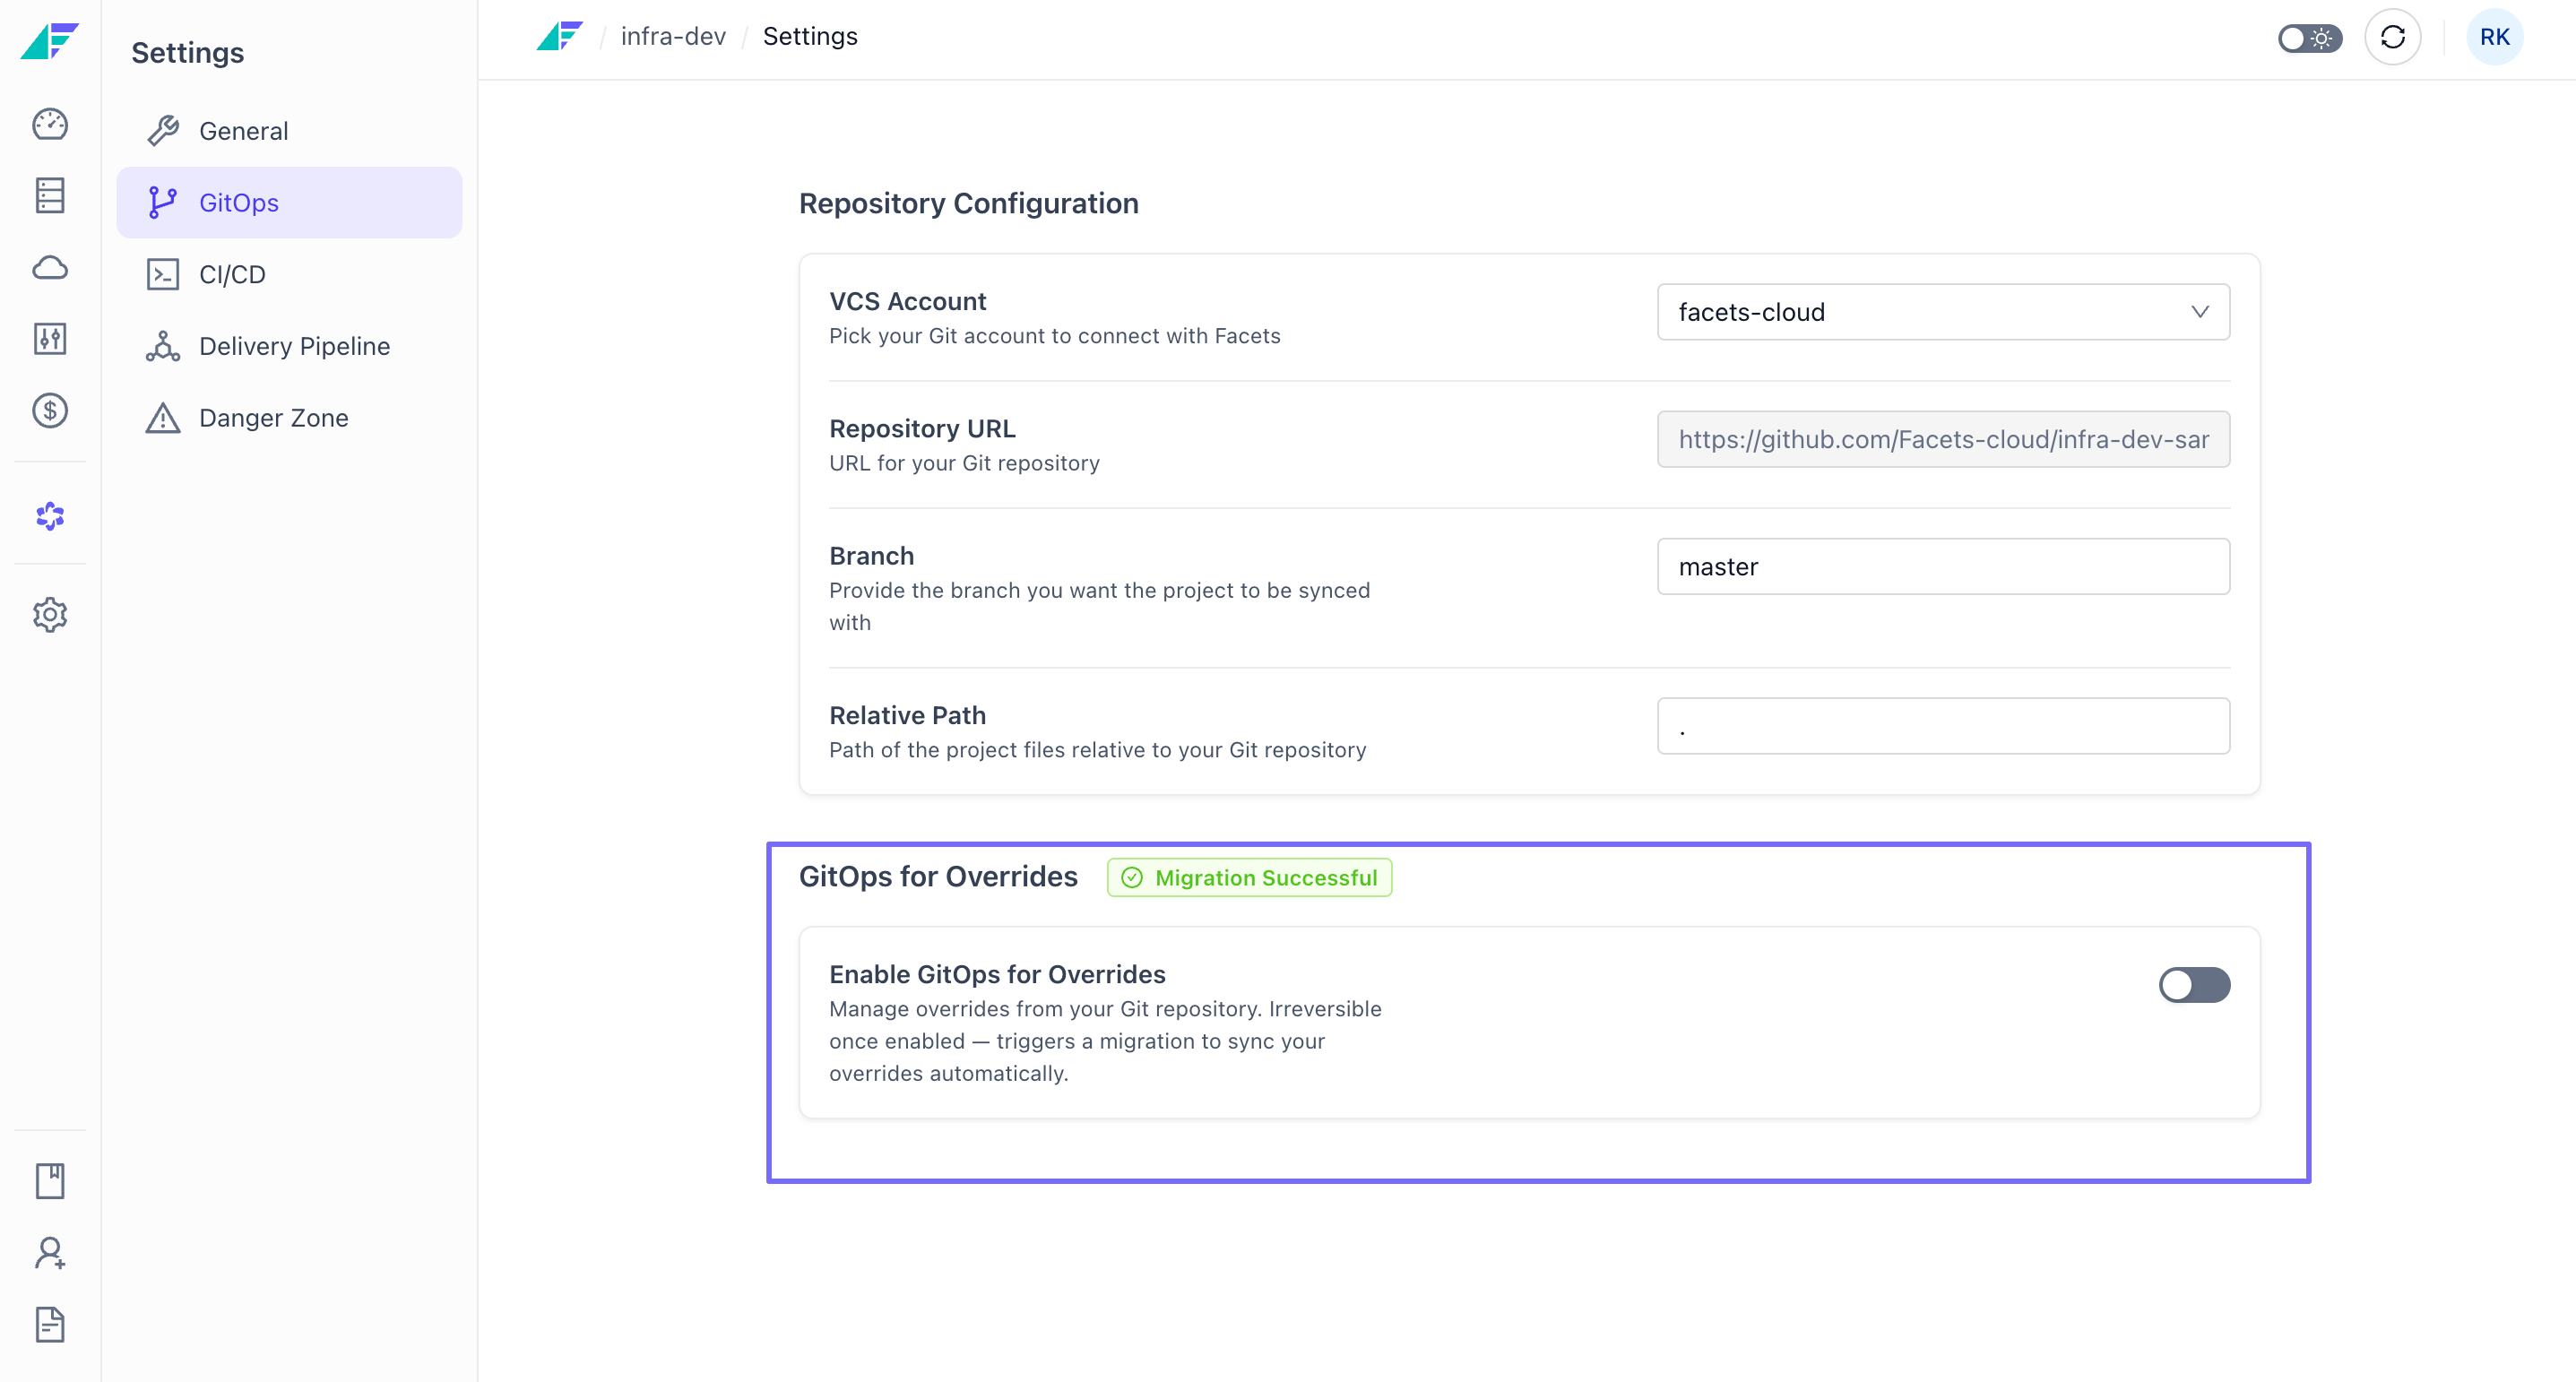Click the server stack icon in sidebar
Image resolution: width=2576 pixels, height=1382 pixels.
(50, 196)
